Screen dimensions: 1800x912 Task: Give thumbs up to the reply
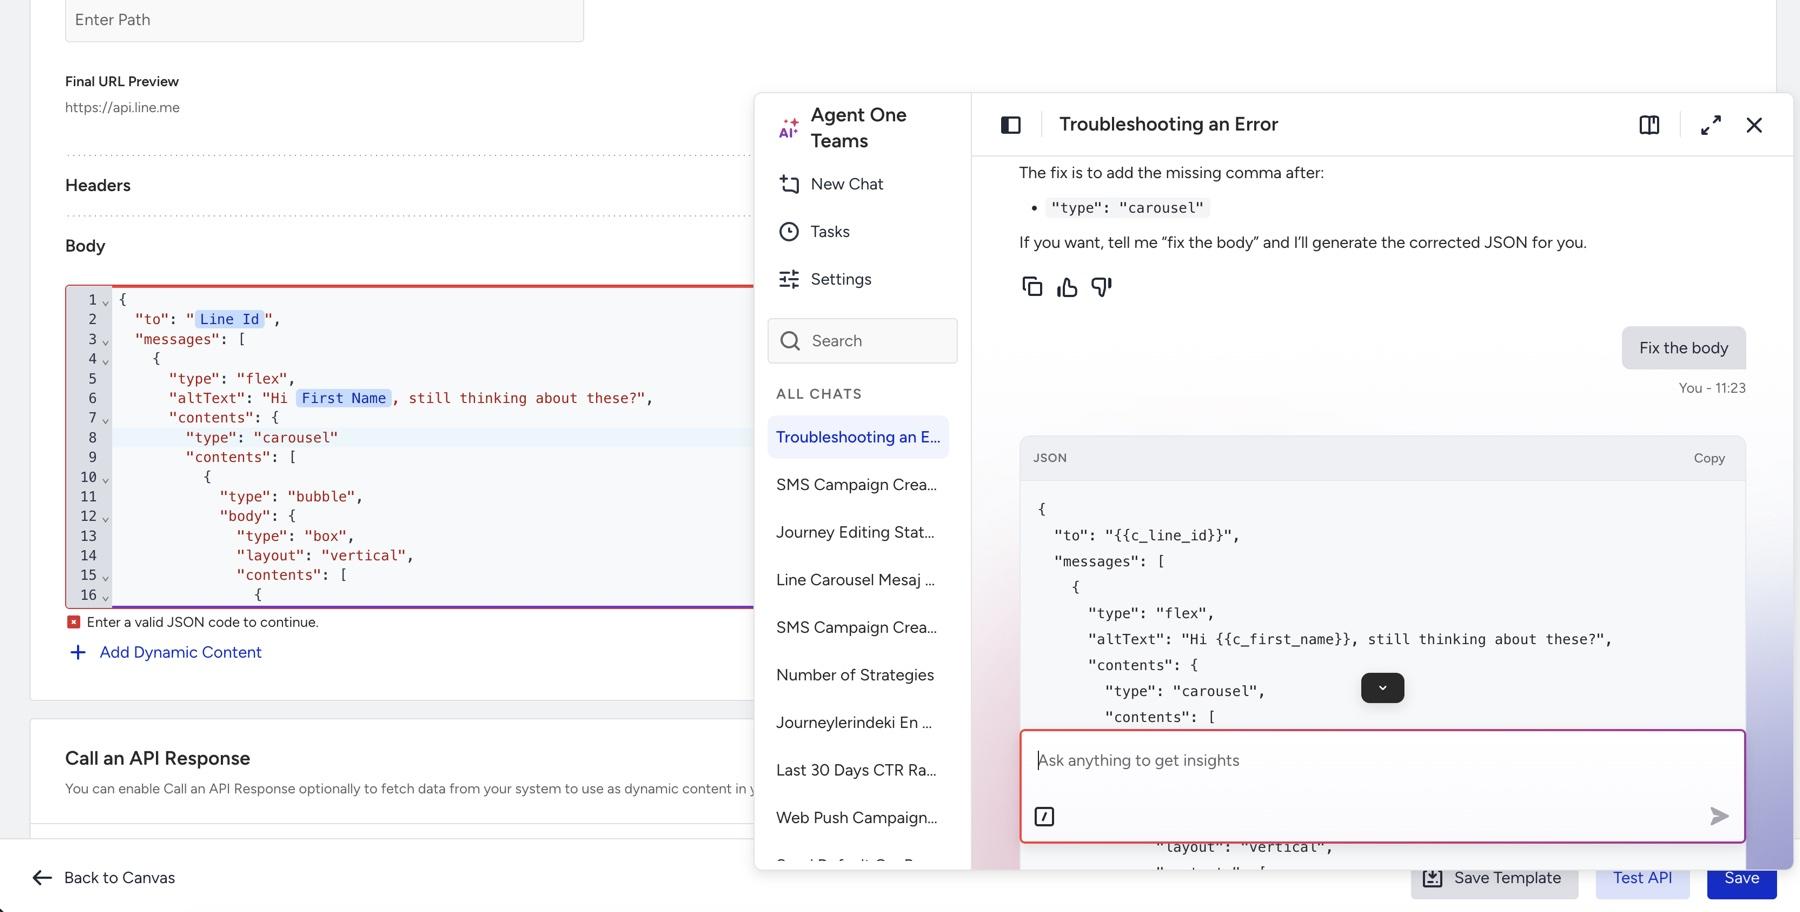(1067, 287)
